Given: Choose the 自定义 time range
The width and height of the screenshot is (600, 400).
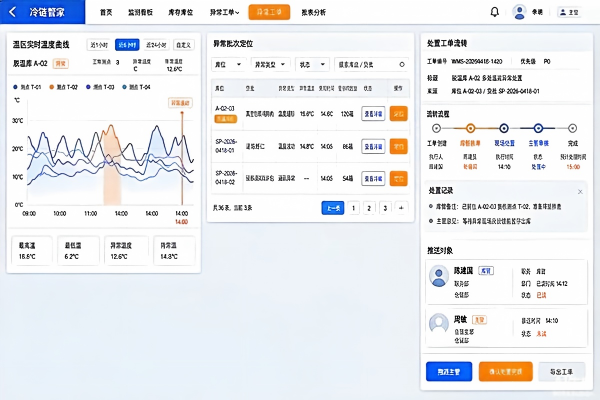Looking at the screenshot, I should tap(184, 45).
